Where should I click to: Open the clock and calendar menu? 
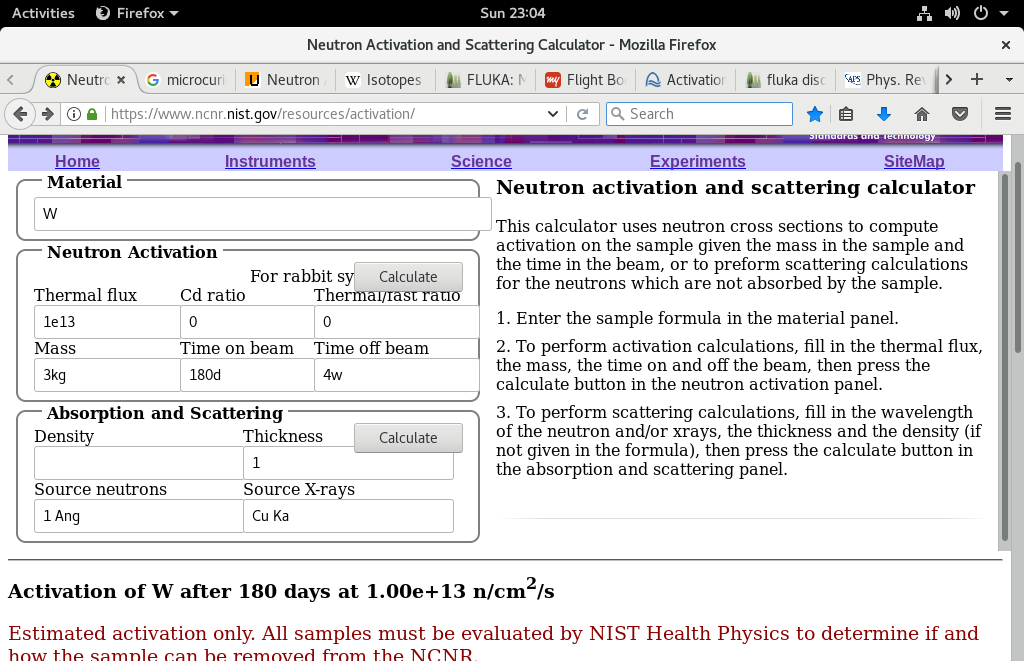[x=513, y=13]
